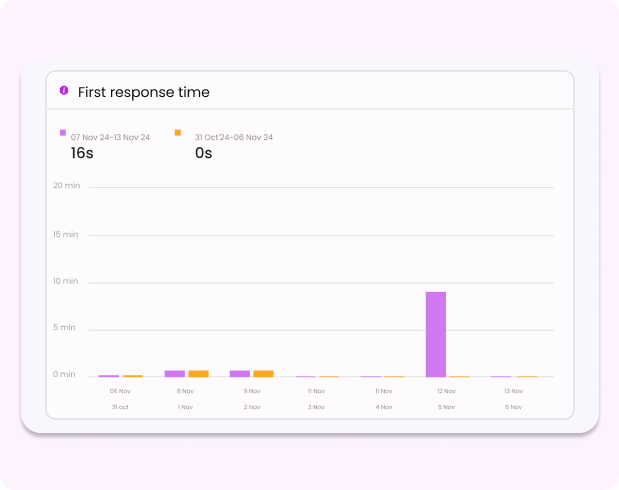Select the 0s previous period value

click(204, 153)
